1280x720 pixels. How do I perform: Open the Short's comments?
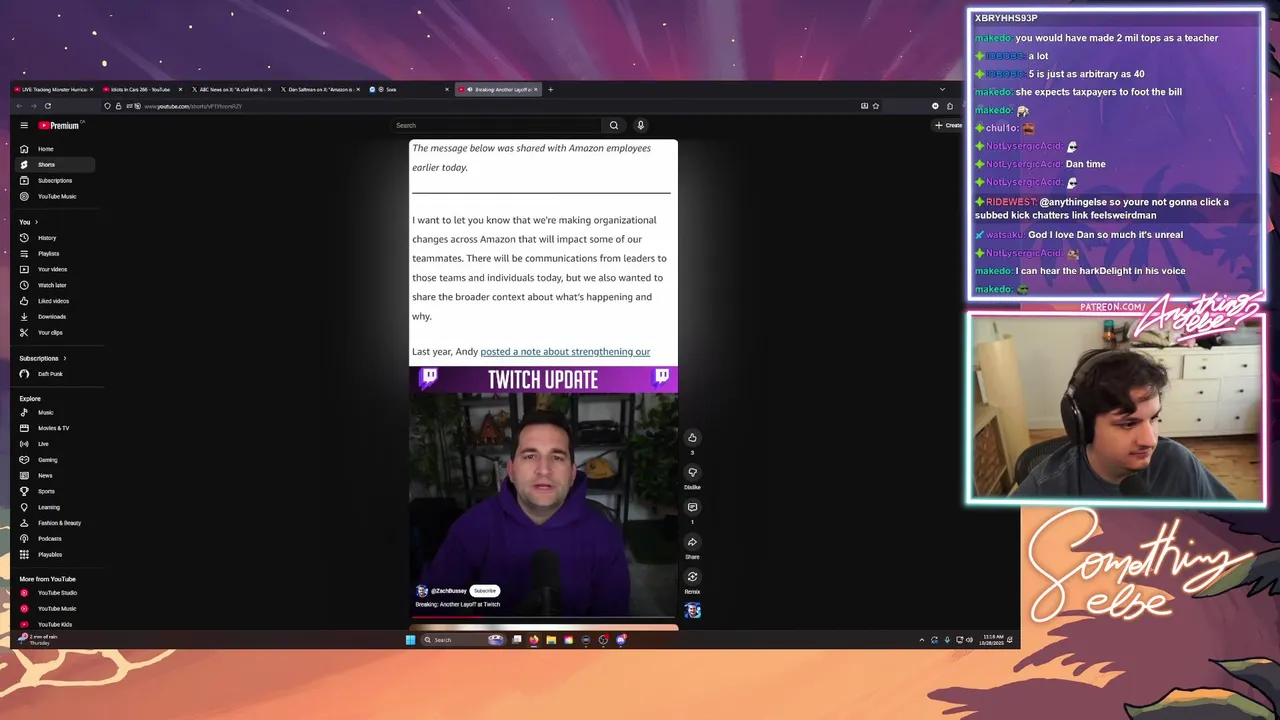coord(692,507)
